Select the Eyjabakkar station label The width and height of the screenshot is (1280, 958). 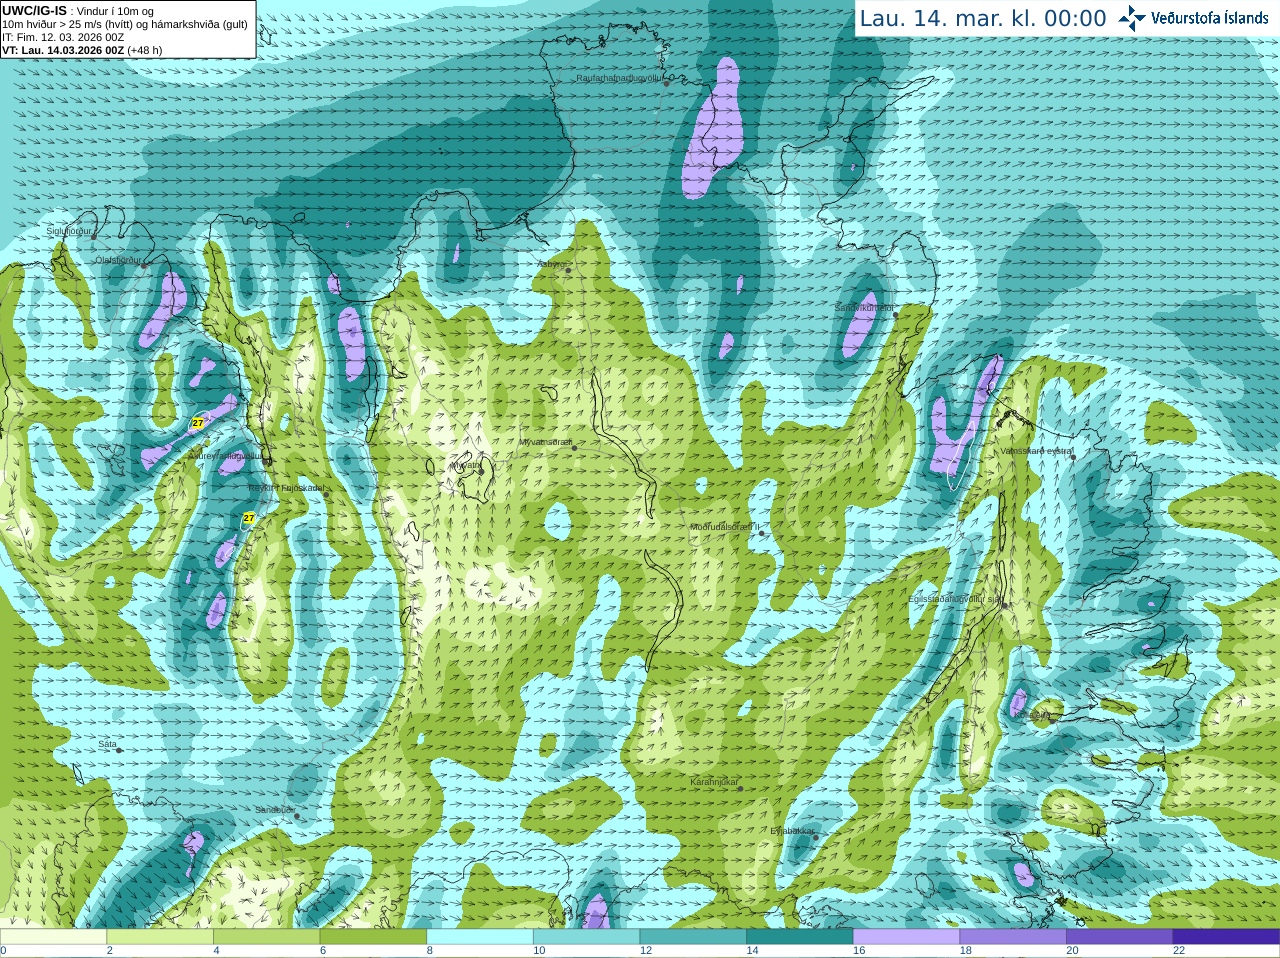[792, 832]
